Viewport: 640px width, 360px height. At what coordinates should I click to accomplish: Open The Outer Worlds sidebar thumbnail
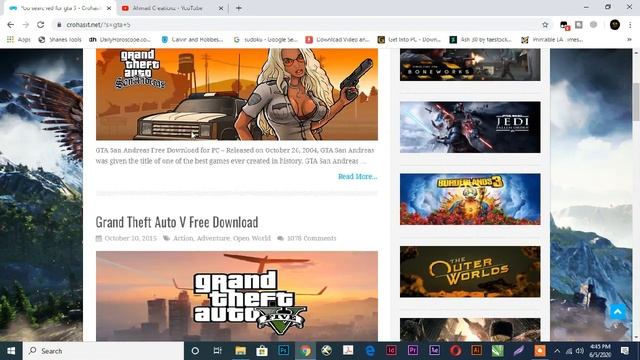point(470,271)
